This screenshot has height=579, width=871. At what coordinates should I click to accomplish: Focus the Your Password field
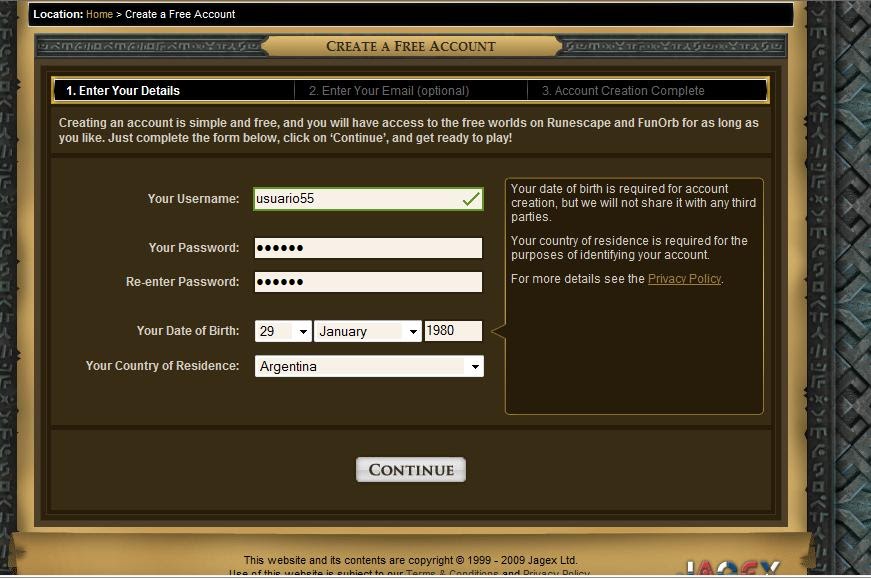[x=368, y=248]
